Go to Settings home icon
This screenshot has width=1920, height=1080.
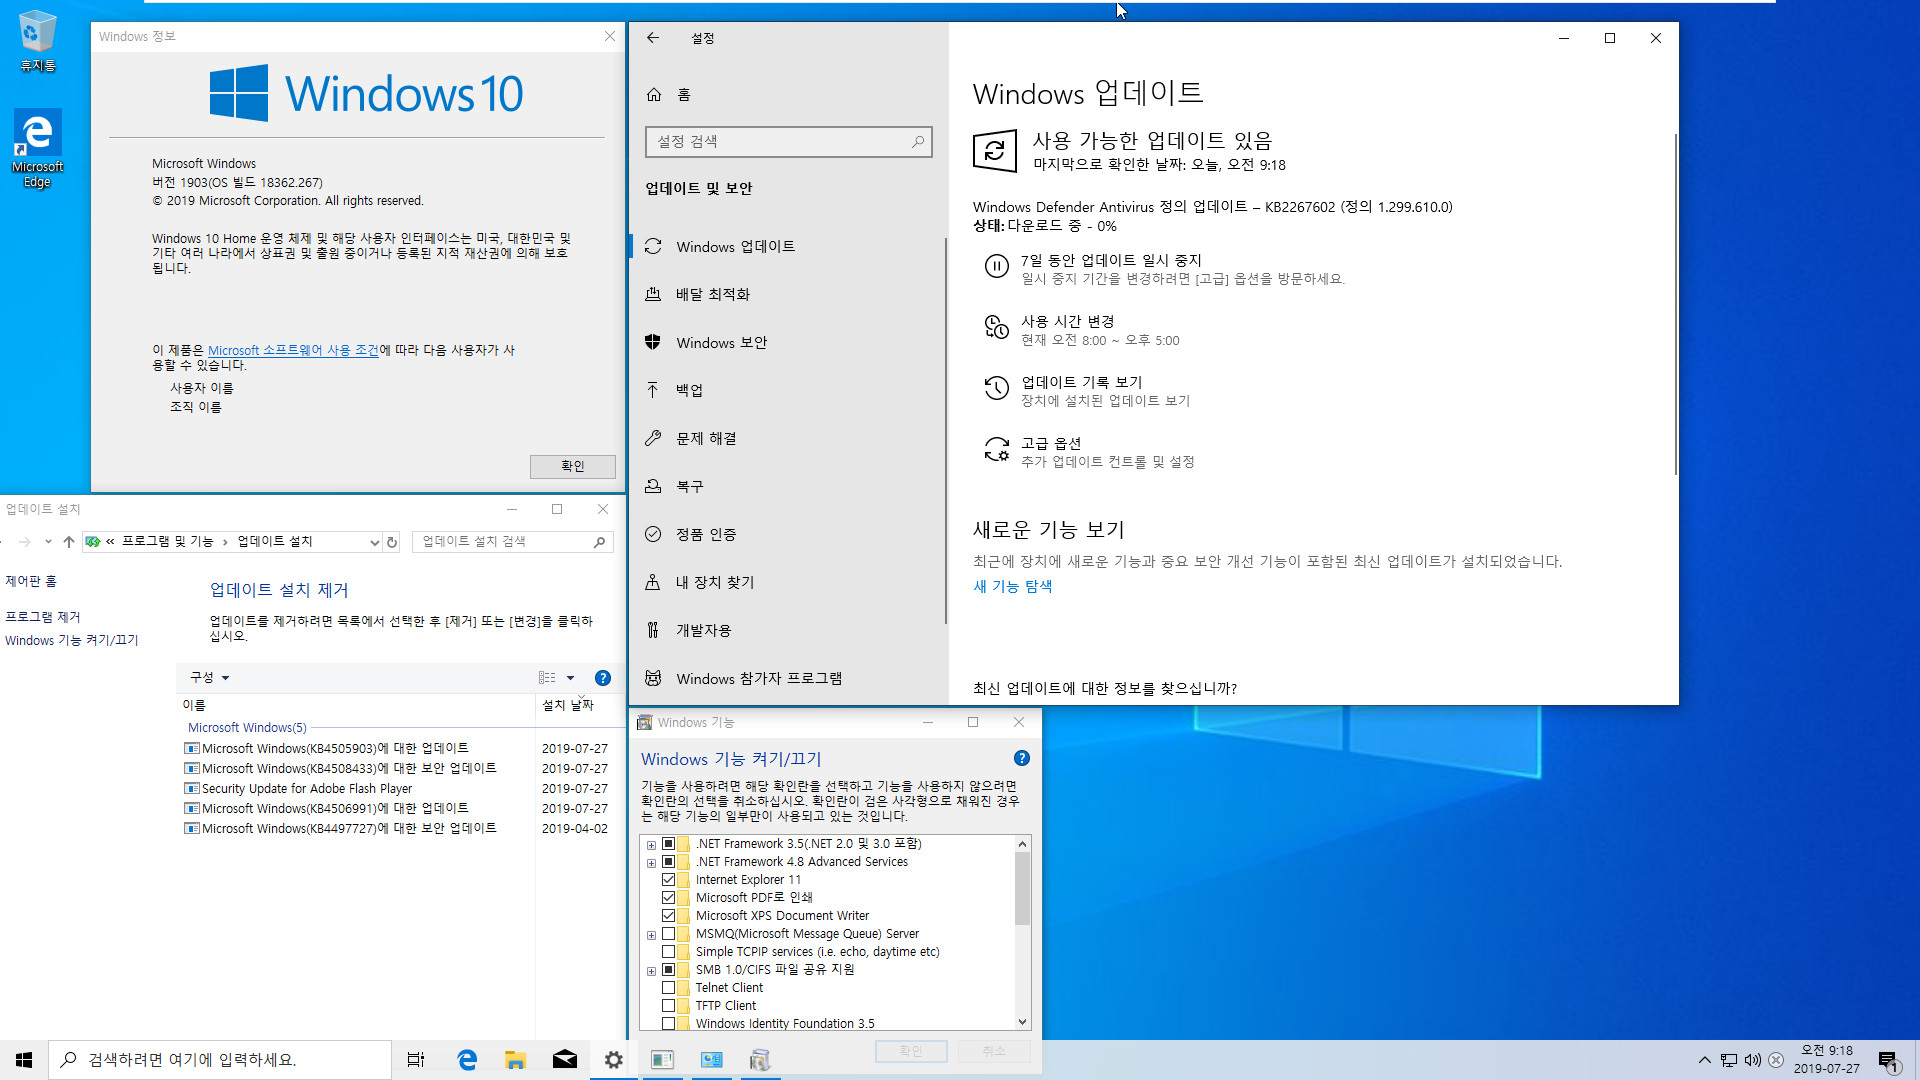(x=654, y=95)
